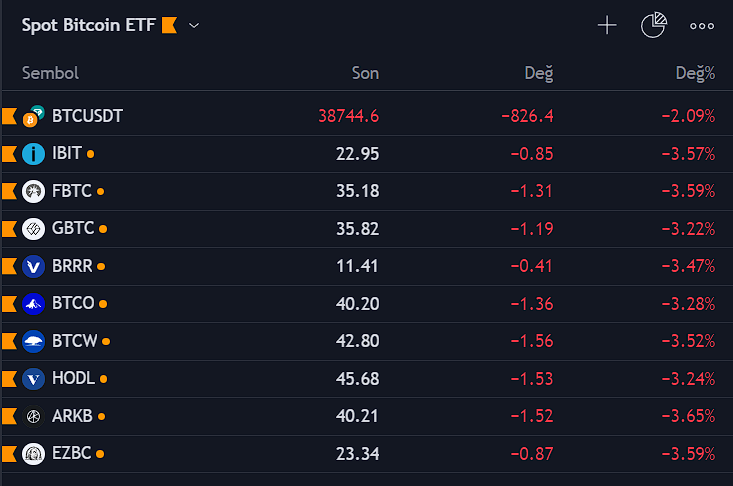Image resolution: width=733 pixels, height=486 pixels.
Task: Toggle the orange flag next to IBIT
Action: (x=9, y=154)
